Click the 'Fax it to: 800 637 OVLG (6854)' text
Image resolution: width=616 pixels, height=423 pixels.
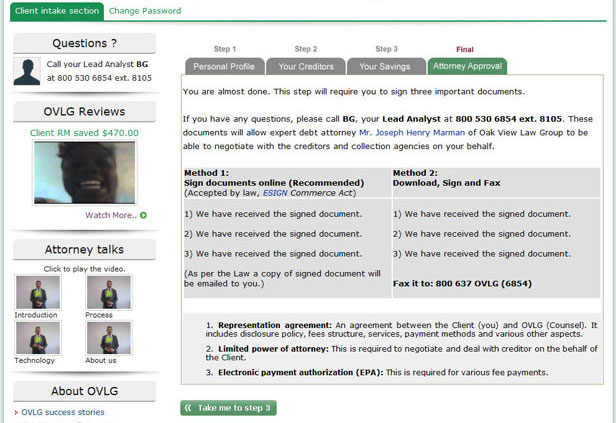click(x=462, y=284)
